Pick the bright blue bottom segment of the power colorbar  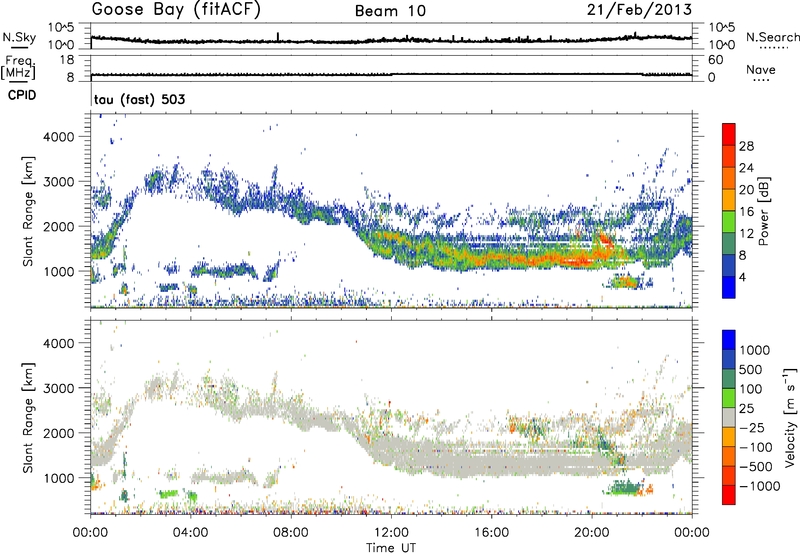tap(729, 287)
